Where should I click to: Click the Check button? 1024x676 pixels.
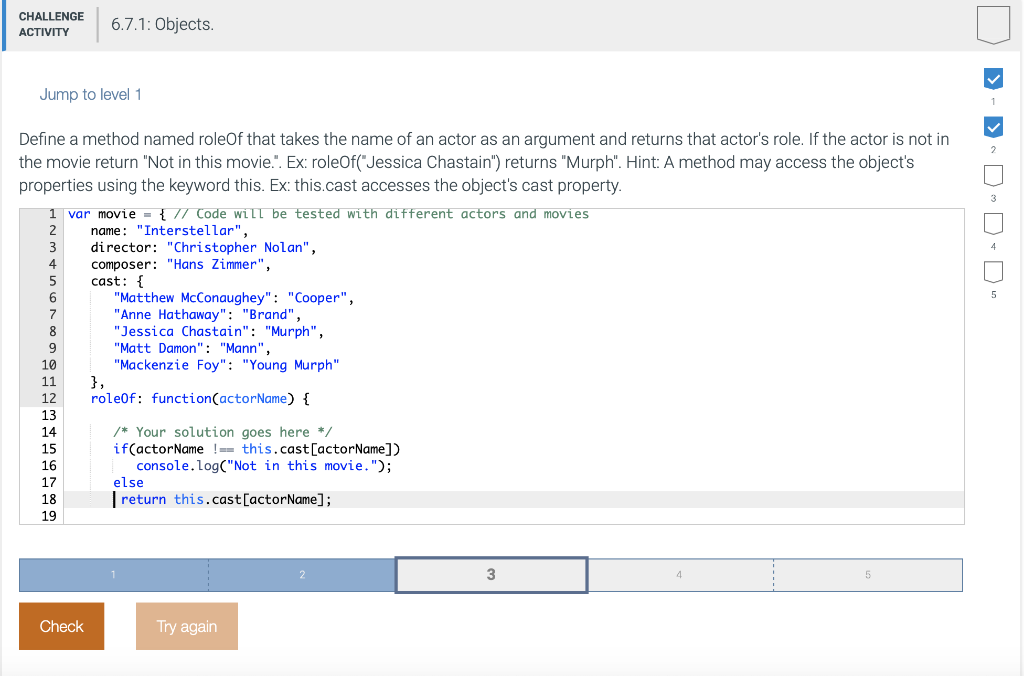tap(61, 625)
